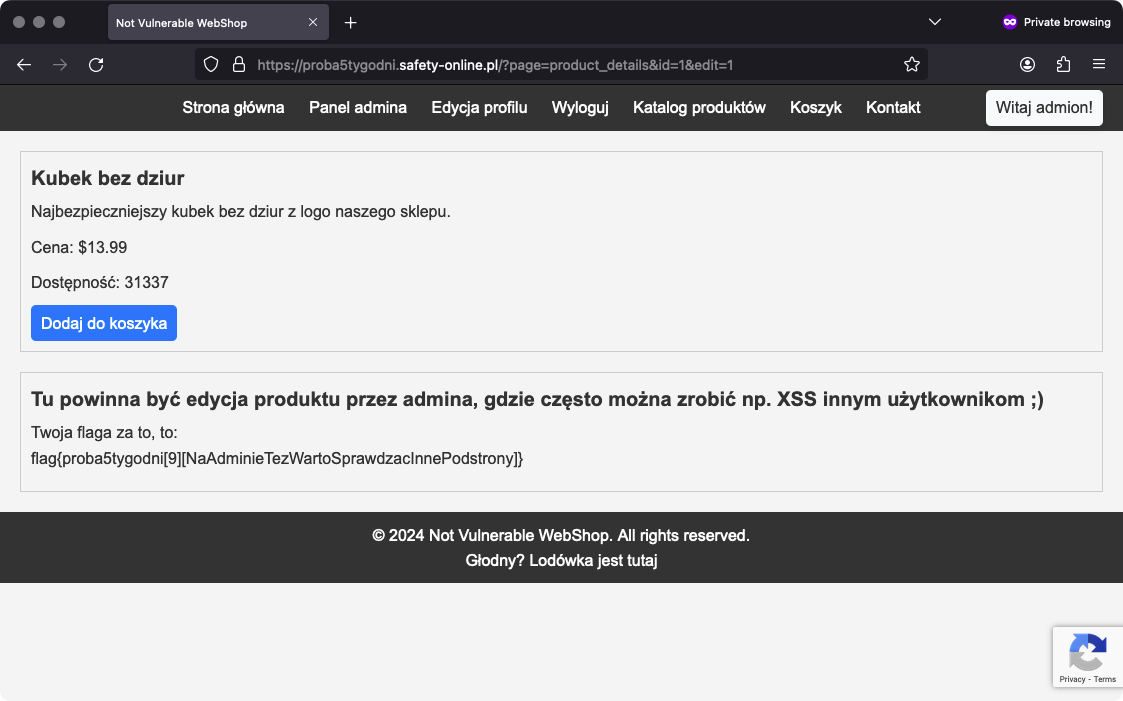Browse the Katalog produktów link
This screenshot has width=1123, height=701.
click(699, 108)
